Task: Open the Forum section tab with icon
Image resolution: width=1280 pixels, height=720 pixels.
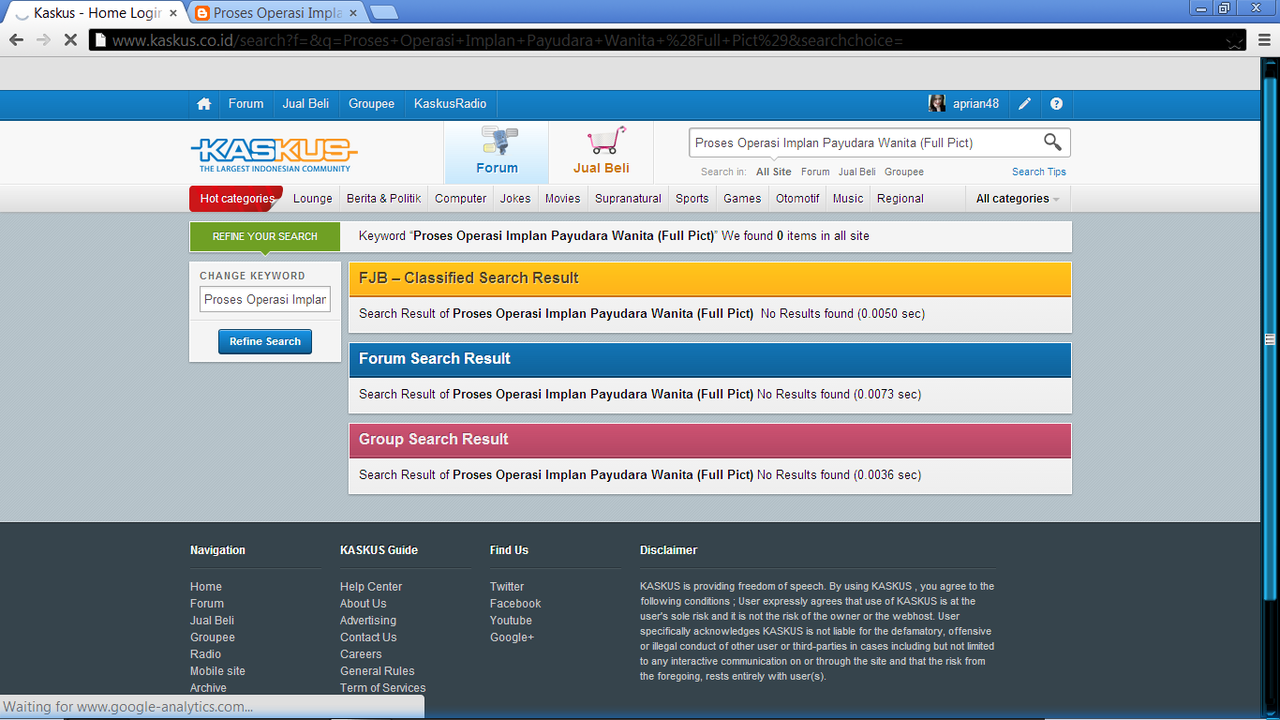Action: (497, 152)
